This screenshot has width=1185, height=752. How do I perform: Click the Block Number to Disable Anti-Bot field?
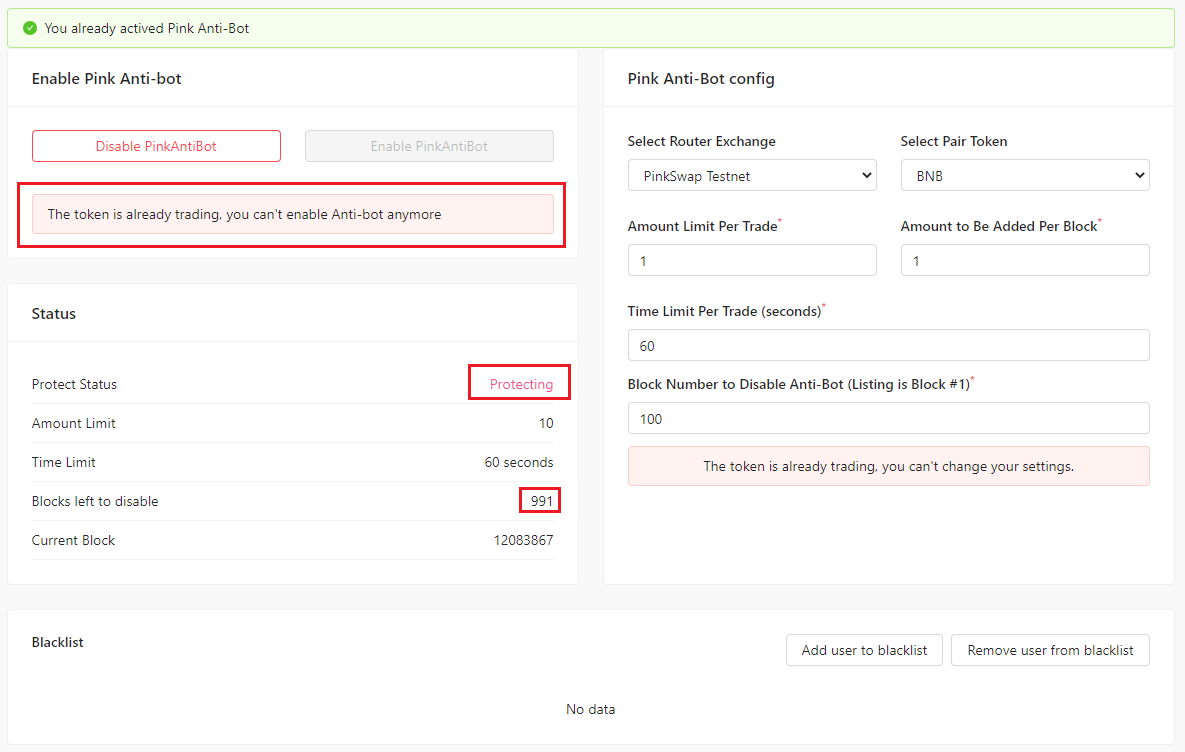coord(889,418)
